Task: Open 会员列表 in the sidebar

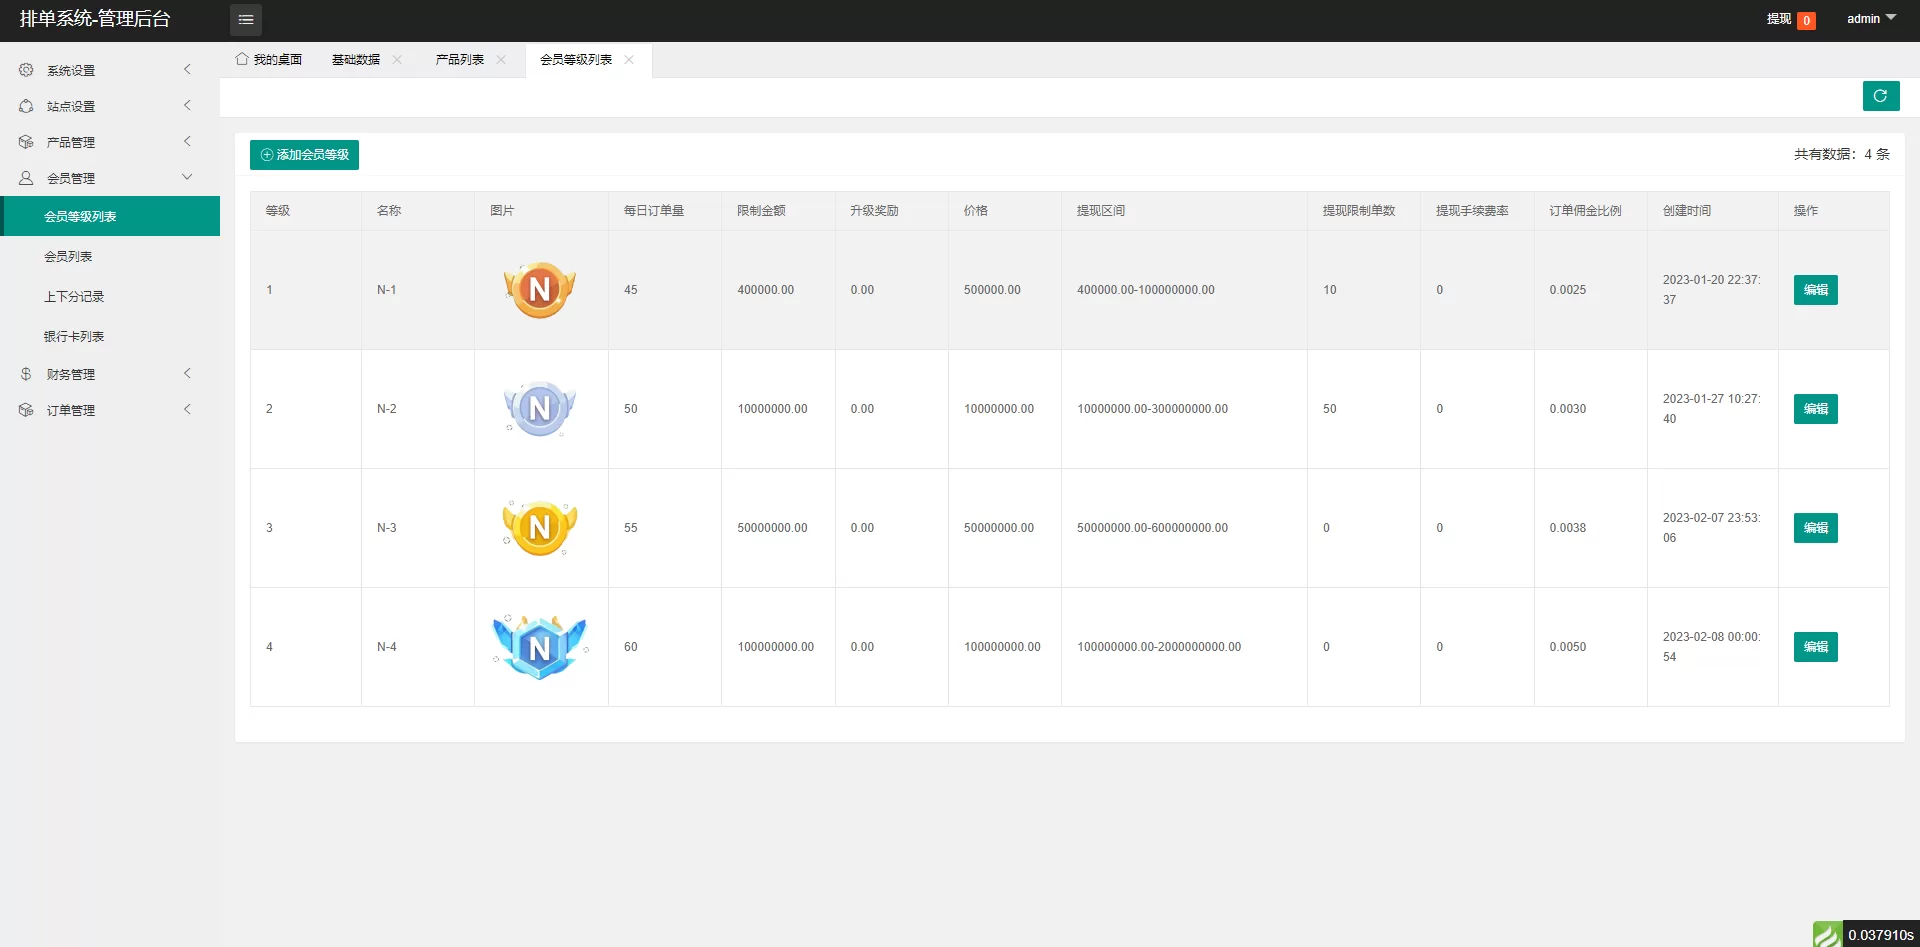Action: (x=68, y=257)
